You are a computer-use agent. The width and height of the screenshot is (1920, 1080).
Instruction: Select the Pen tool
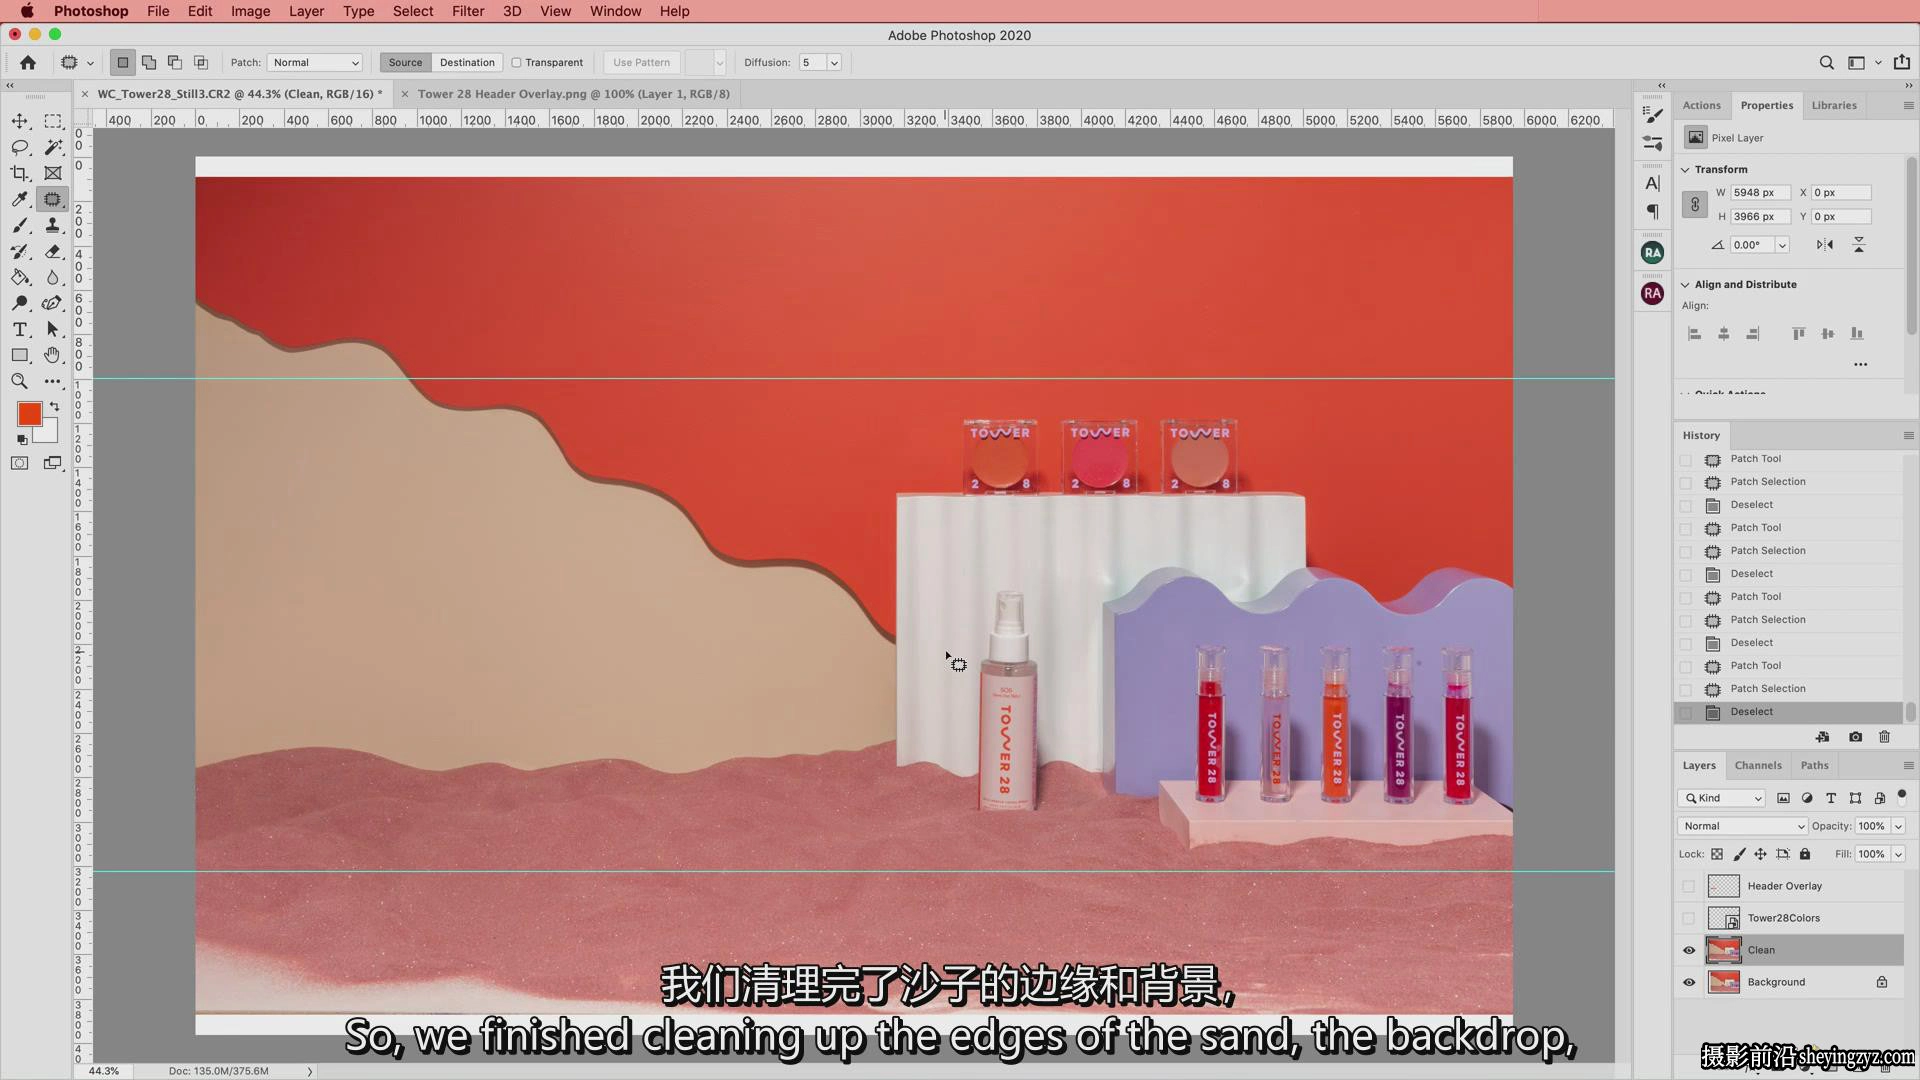53,303
